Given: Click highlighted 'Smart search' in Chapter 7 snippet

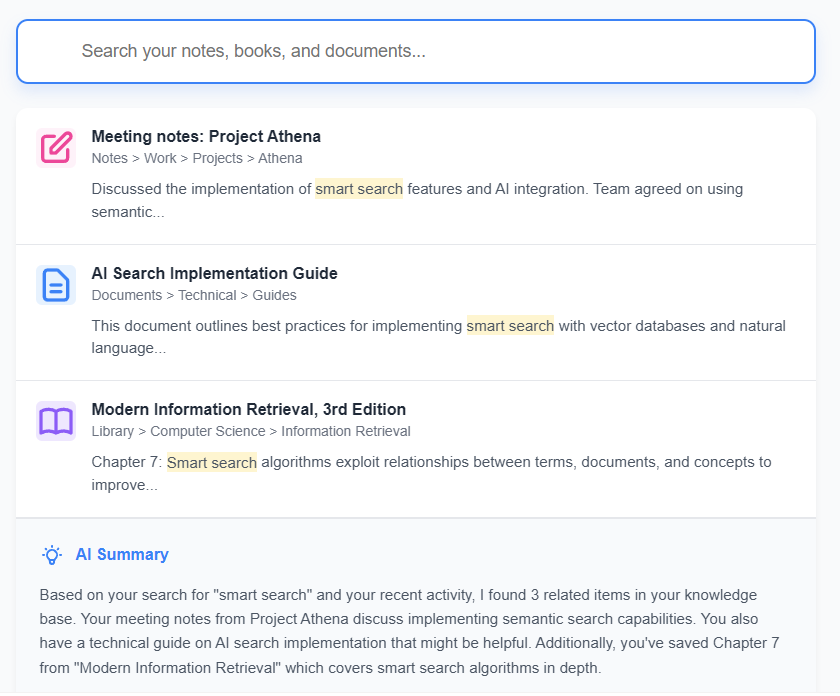Looking at the screenshot, I should pos(212,462).
